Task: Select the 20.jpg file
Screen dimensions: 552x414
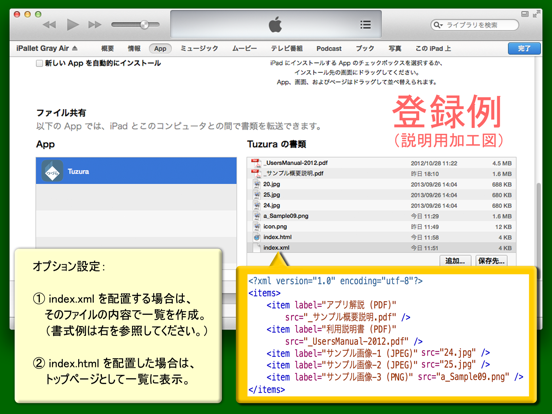Action: click(382, 184)
